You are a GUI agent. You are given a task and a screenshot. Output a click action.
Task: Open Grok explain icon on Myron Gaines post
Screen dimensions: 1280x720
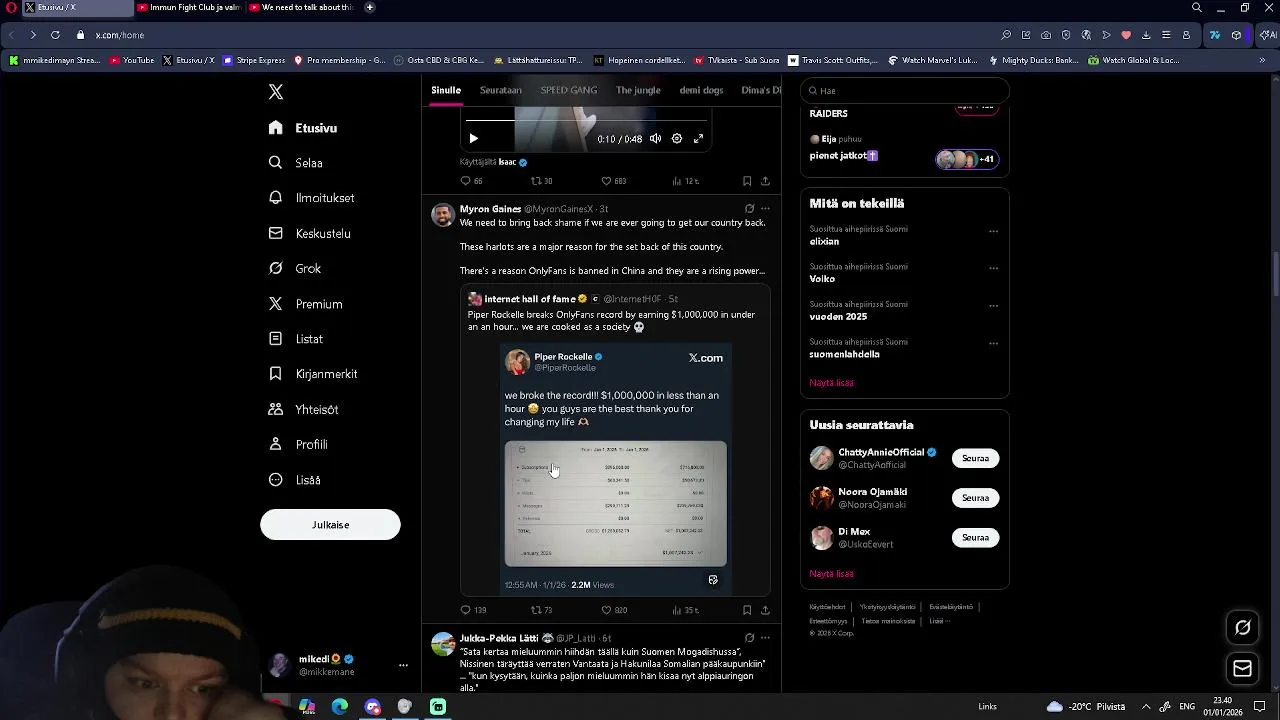(x=749, y=209)
